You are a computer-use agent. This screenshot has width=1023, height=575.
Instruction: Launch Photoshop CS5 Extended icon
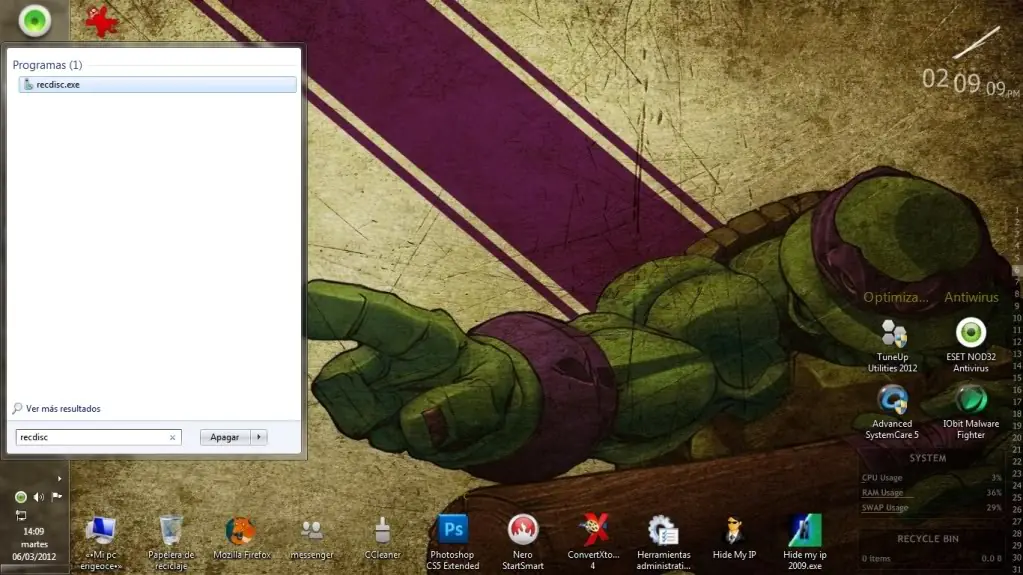coord(453,543)
